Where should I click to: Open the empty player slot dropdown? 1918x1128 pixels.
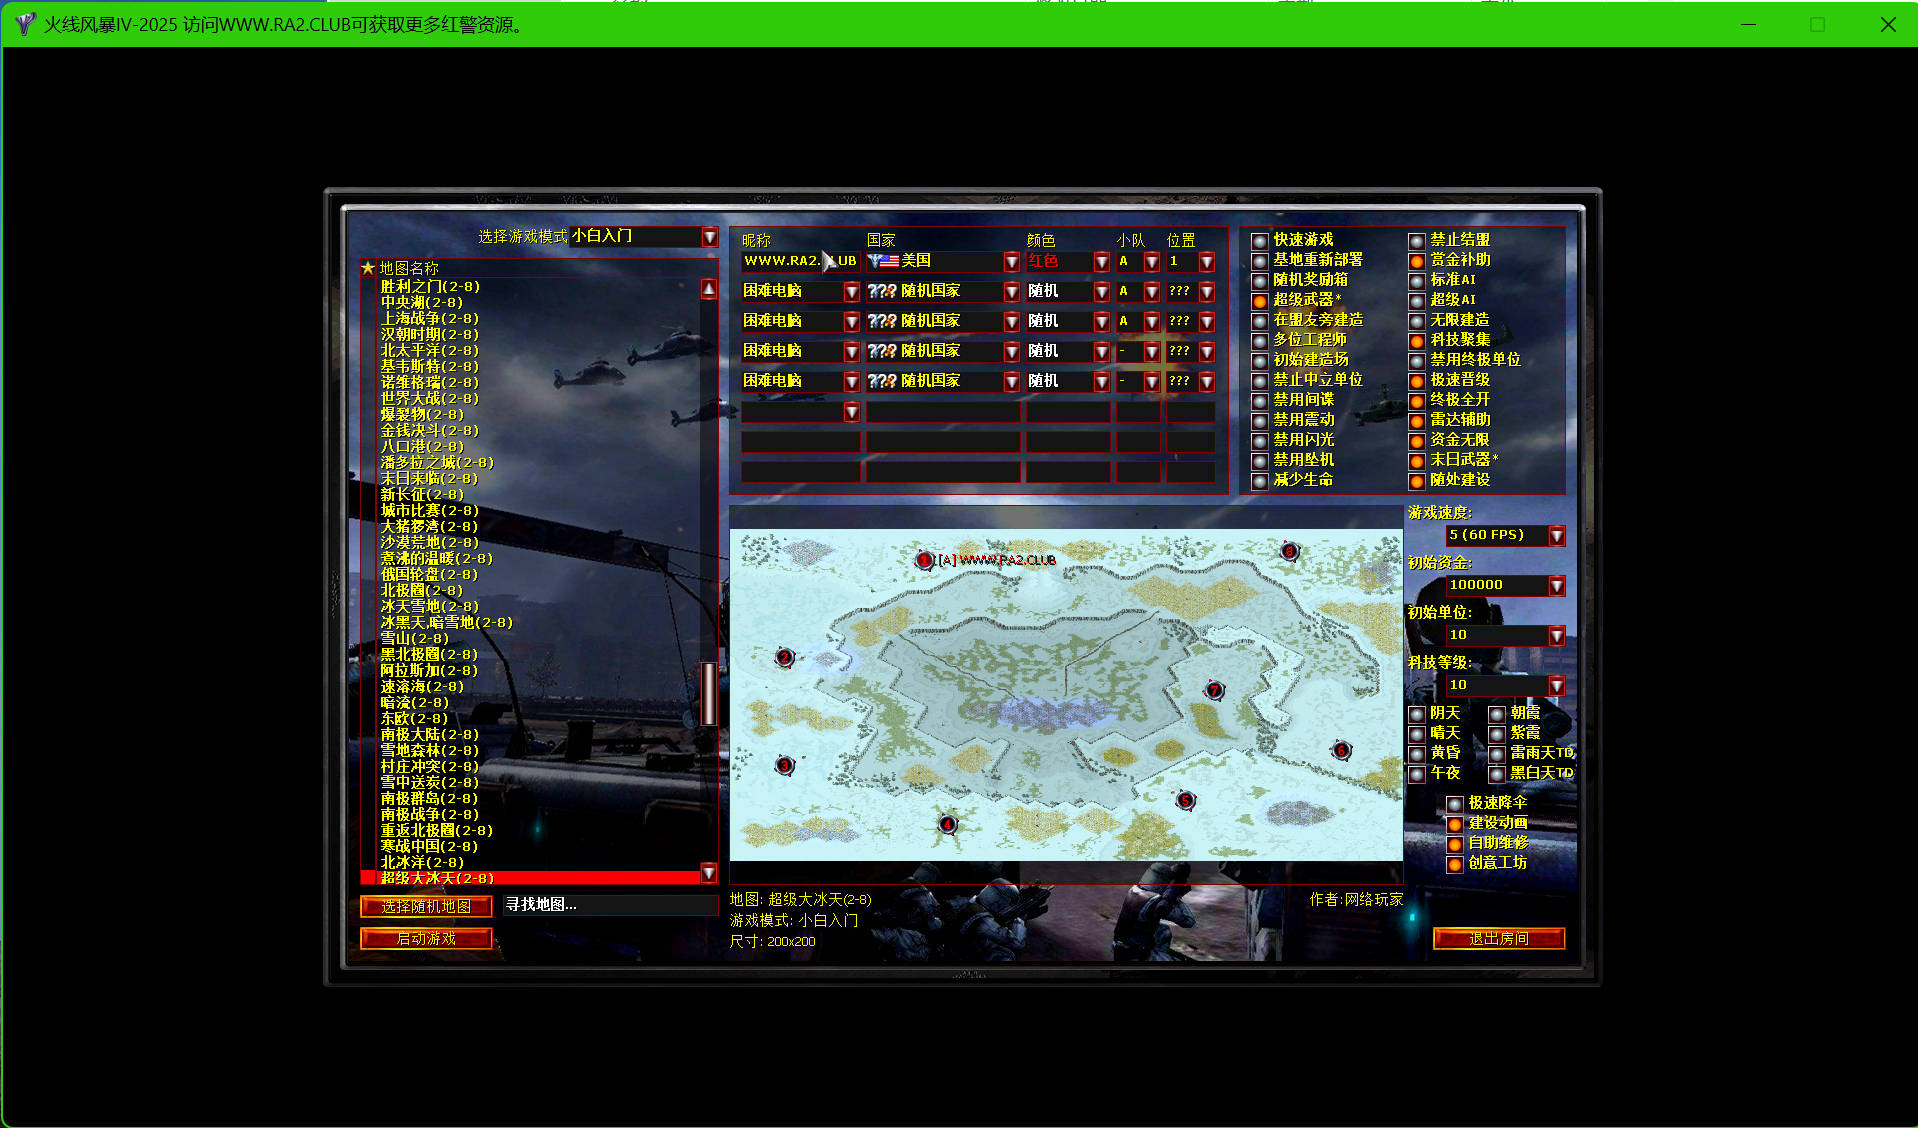pyautogui.click(x=852, y=412)
